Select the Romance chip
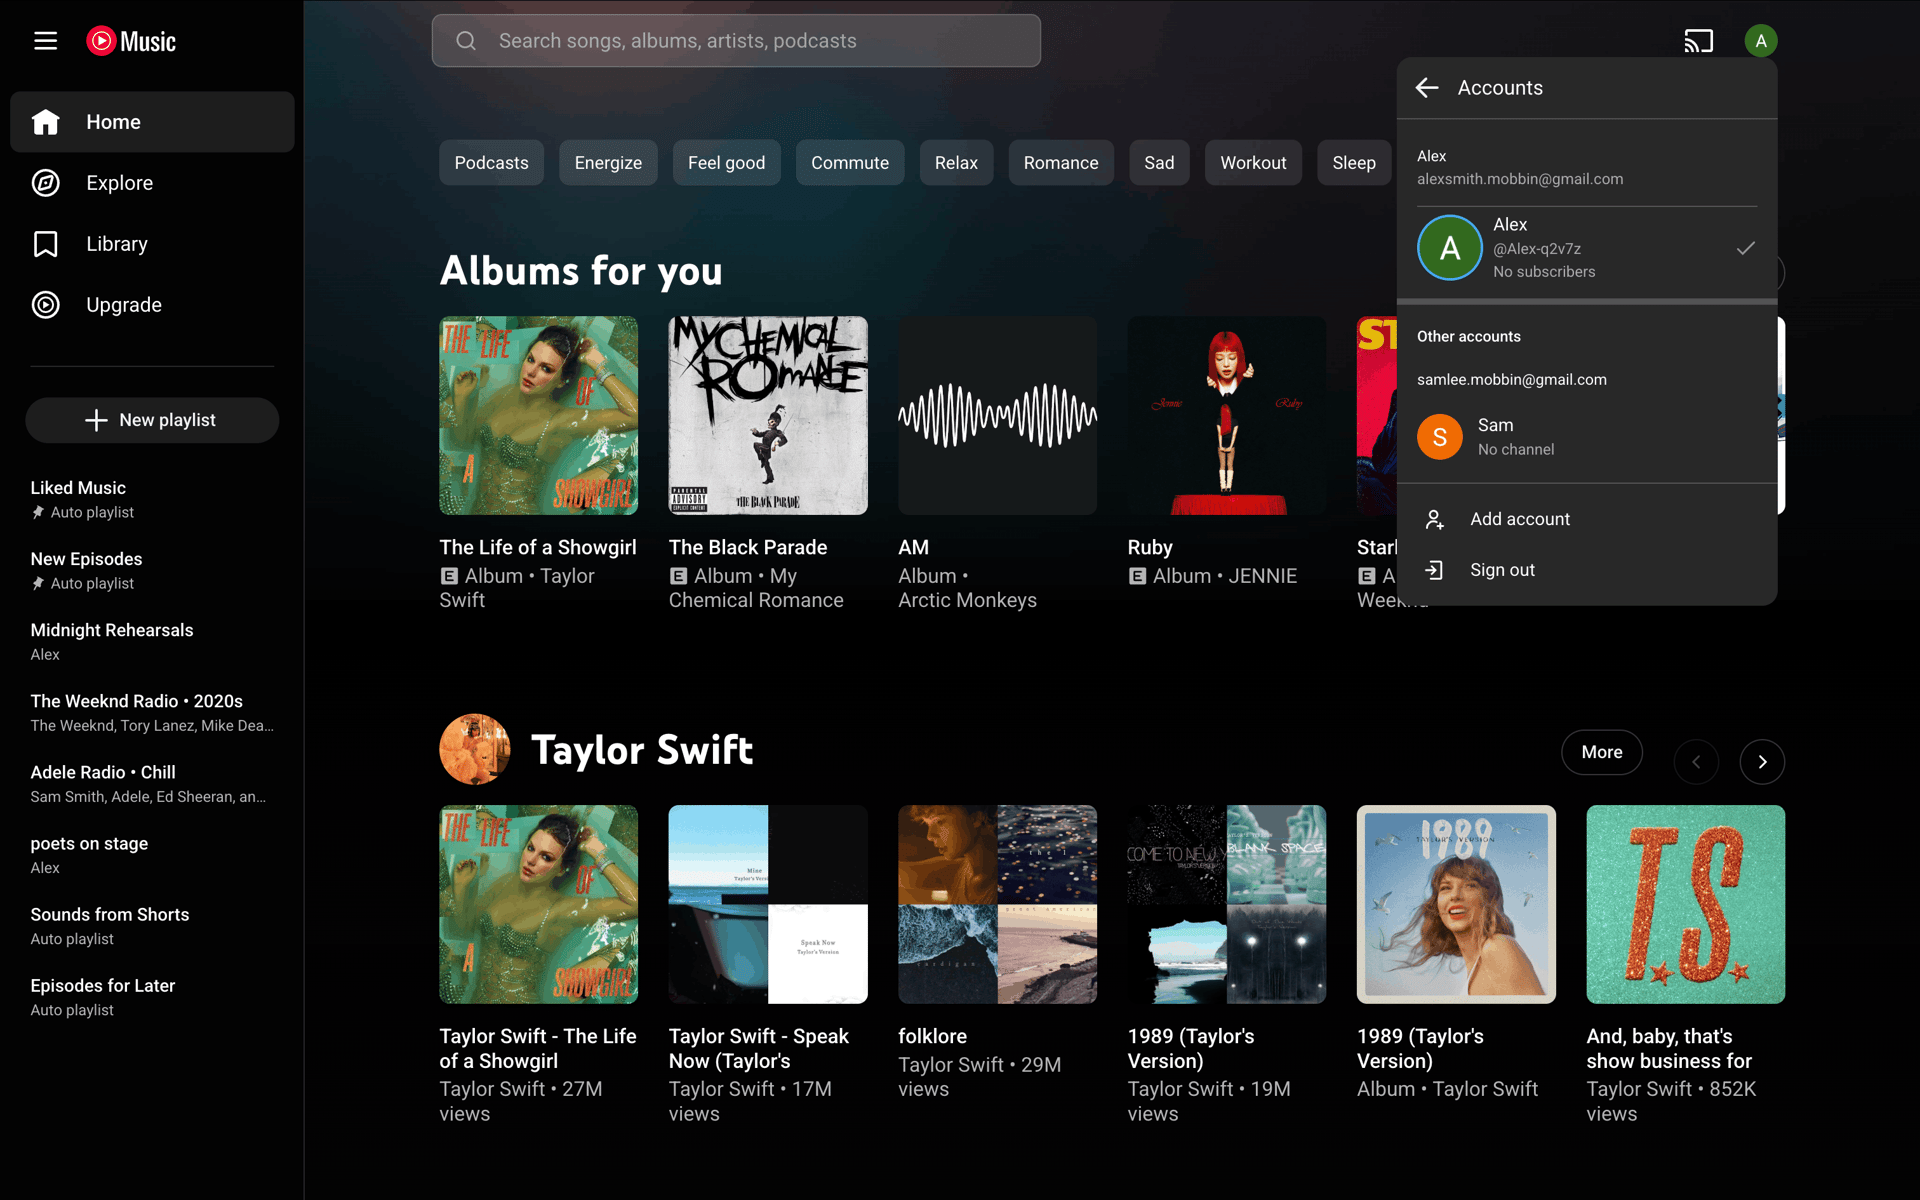This screenshot has height=1200, width=1920. point(1061,163)
